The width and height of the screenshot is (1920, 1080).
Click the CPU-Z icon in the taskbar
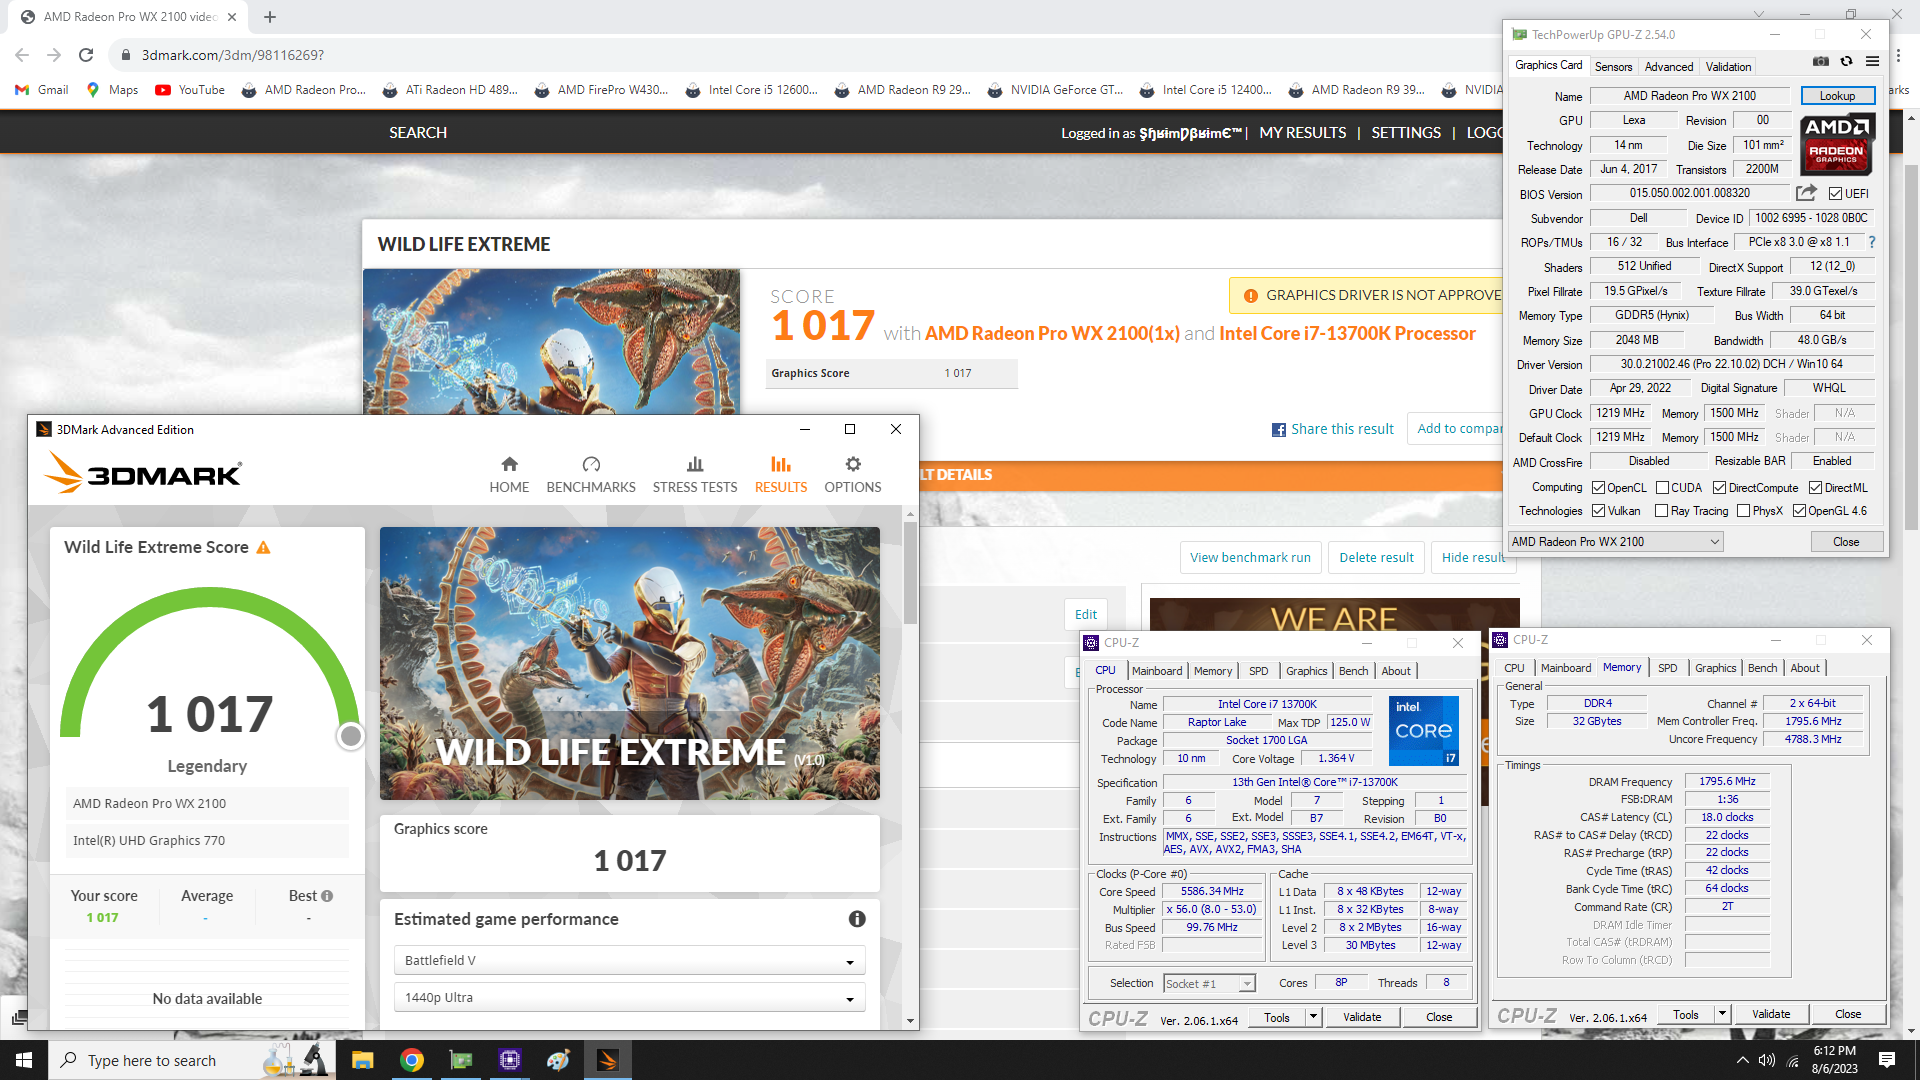click(x=509, y=1060)
